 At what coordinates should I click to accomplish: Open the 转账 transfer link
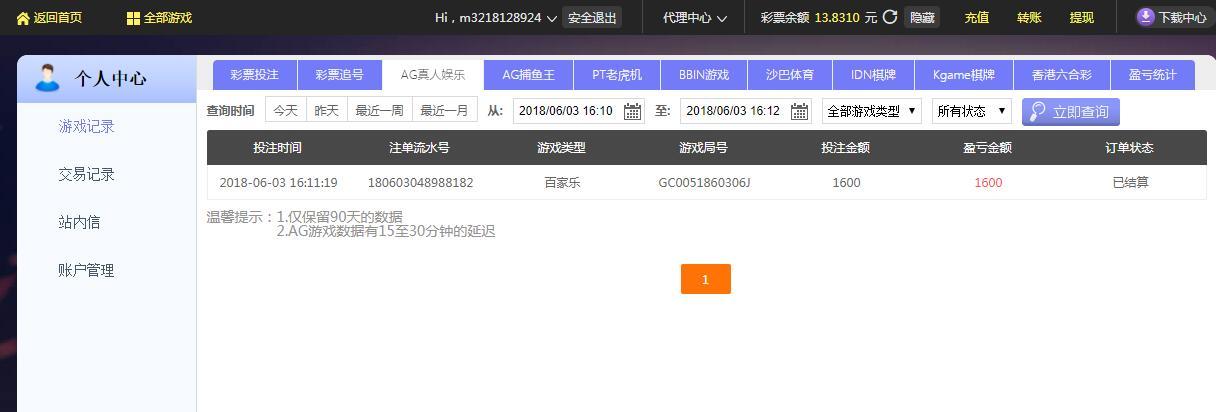1029,18
